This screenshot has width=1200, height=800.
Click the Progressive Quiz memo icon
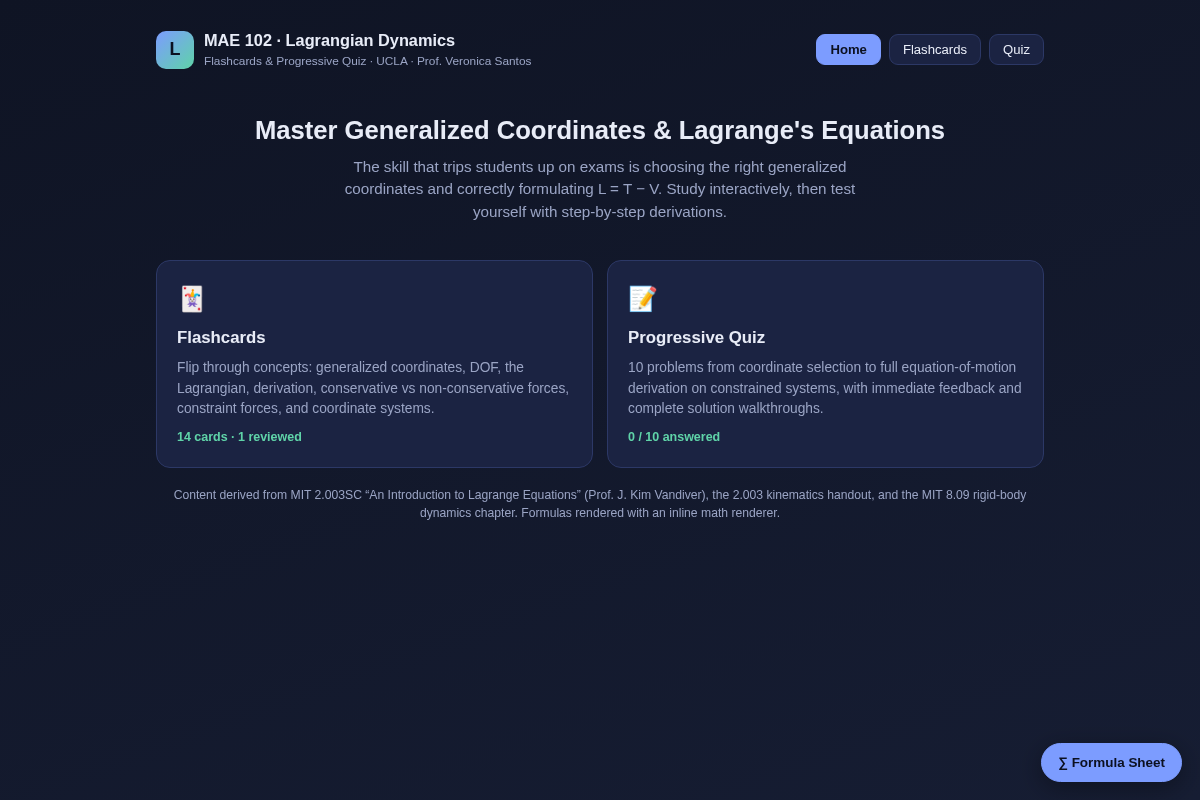click(x=642, y=299)
